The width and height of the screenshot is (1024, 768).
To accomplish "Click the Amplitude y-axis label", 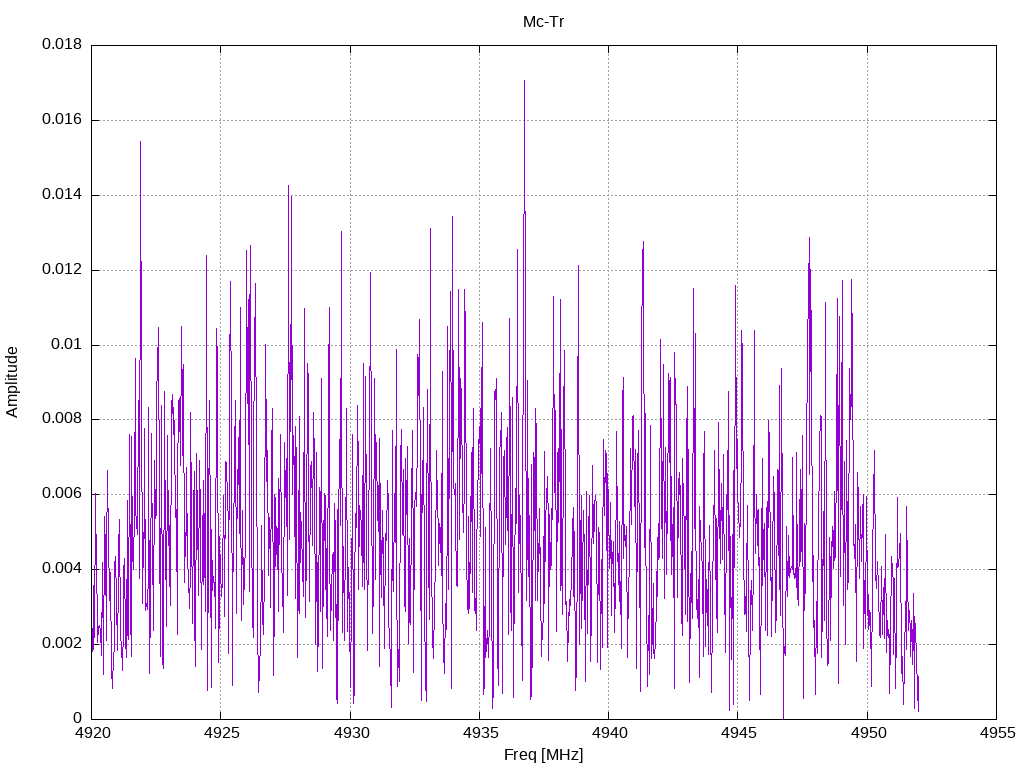I will [12, 382].
